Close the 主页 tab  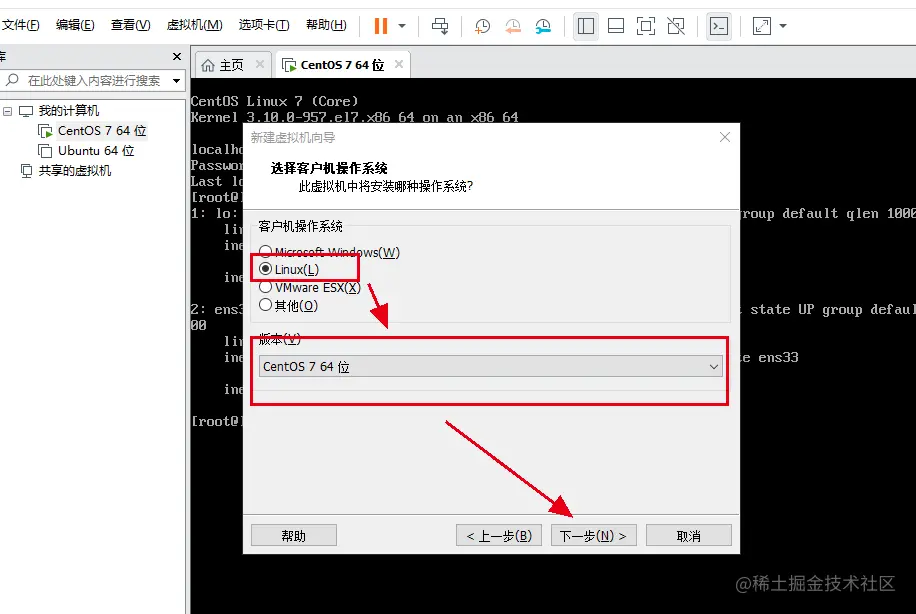(260, 64)
